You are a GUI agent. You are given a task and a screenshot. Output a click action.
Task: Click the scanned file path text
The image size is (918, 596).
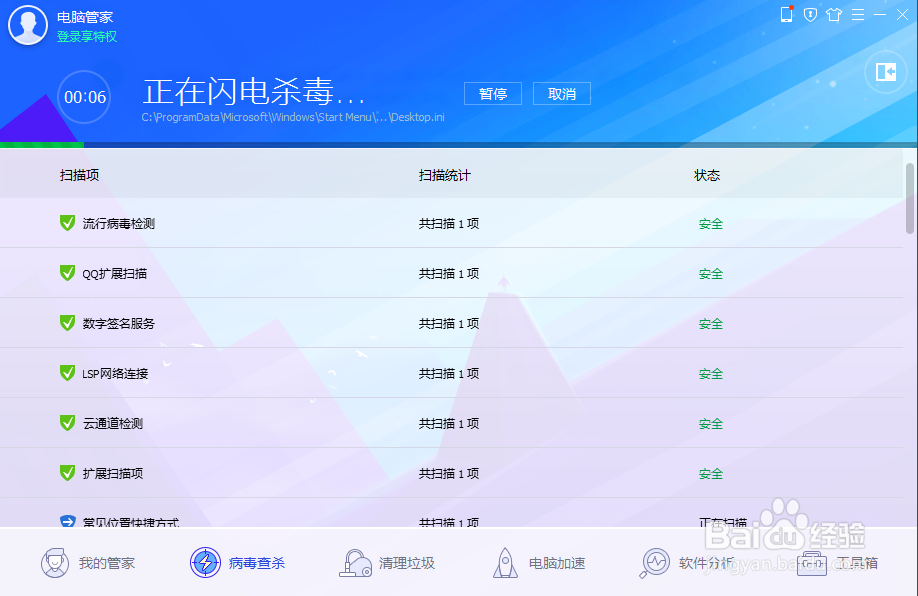(293, 117)
